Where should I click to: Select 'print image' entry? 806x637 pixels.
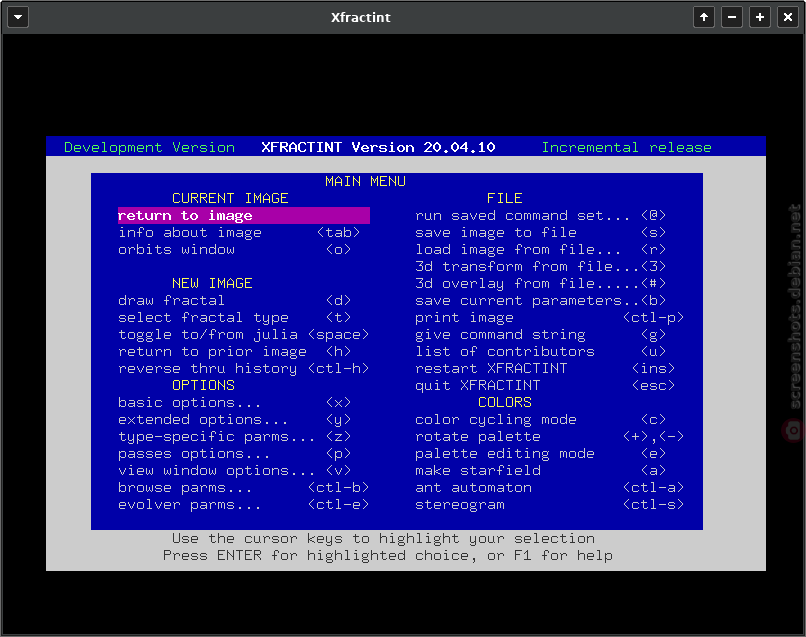click(x=549, y=317)
